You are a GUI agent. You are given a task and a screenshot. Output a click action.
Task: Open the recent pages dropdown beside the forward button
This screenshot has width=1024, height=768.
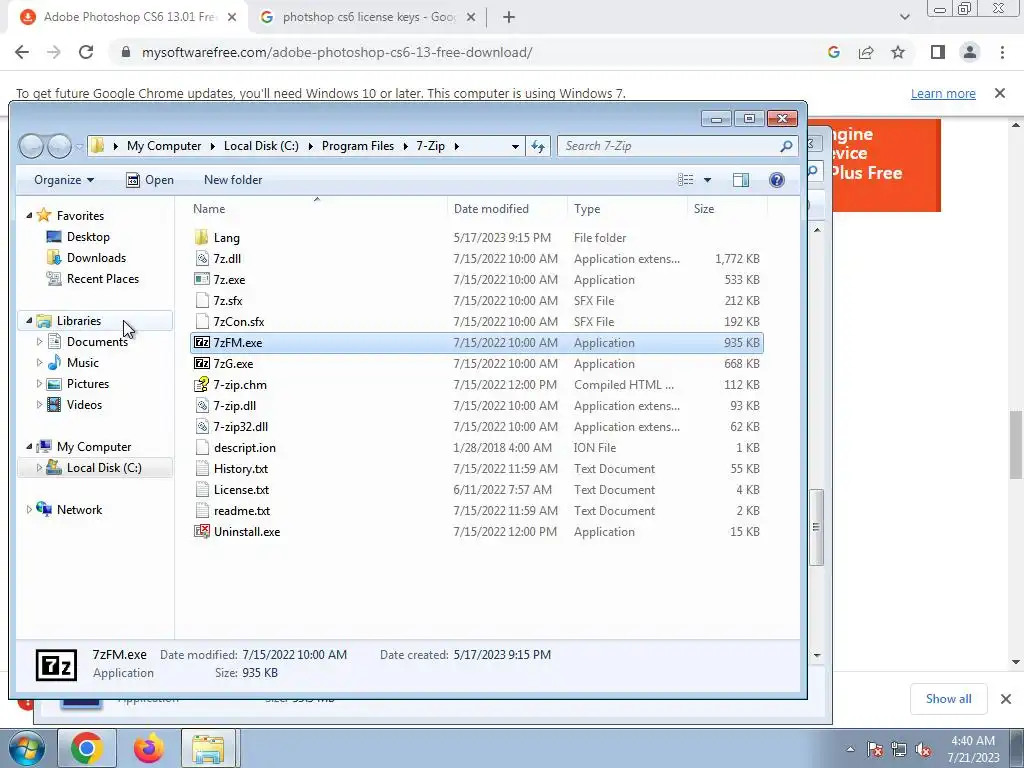tap(79, 146)
